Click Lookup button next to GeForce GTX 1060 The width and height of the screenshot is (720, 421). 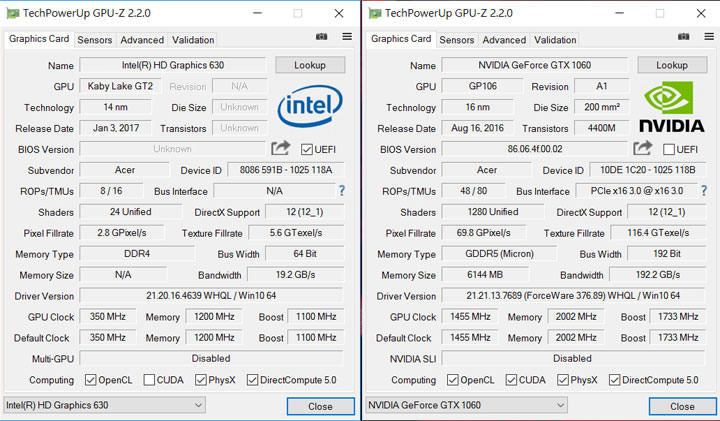[671, 65]
